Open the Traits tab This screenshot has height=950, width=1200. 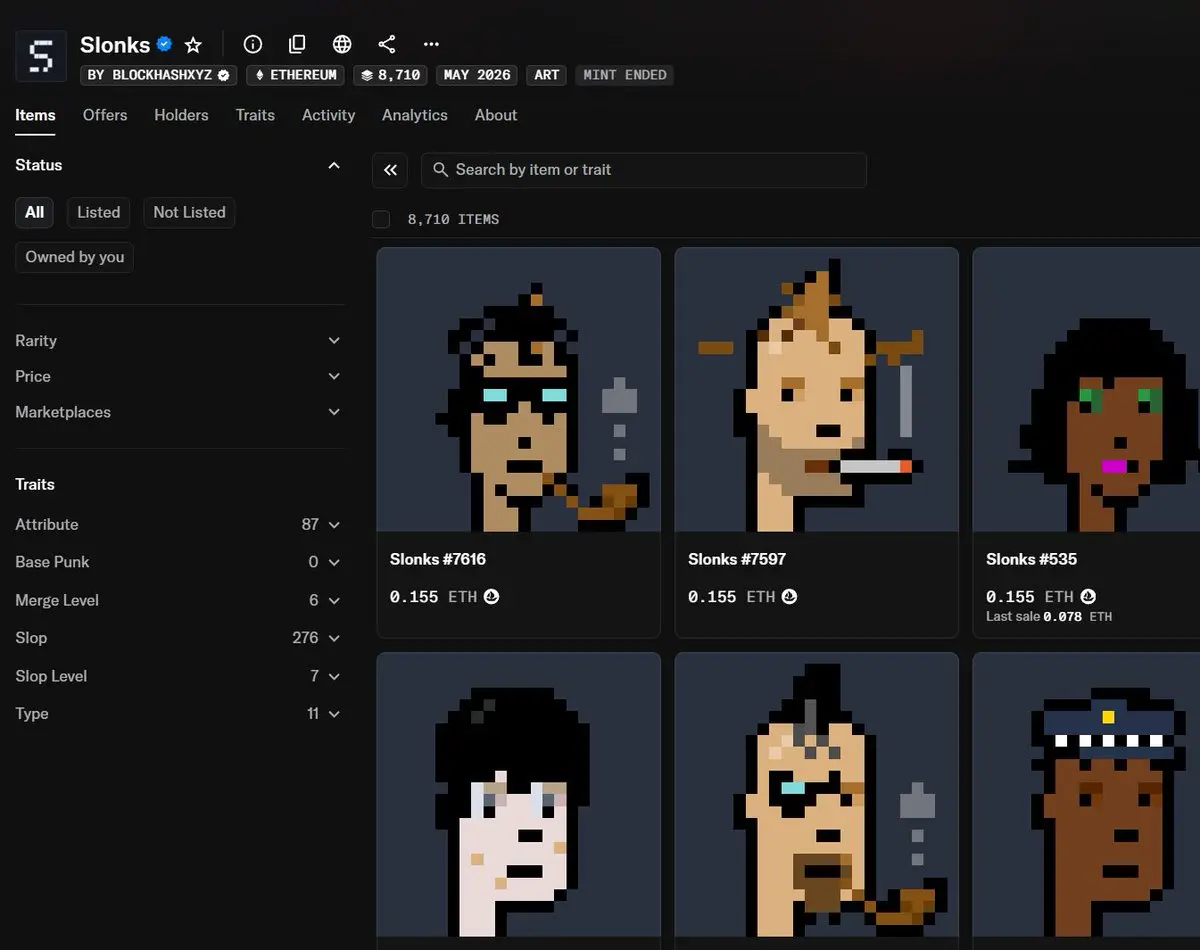pyautogui.click(x=255, y=115)
